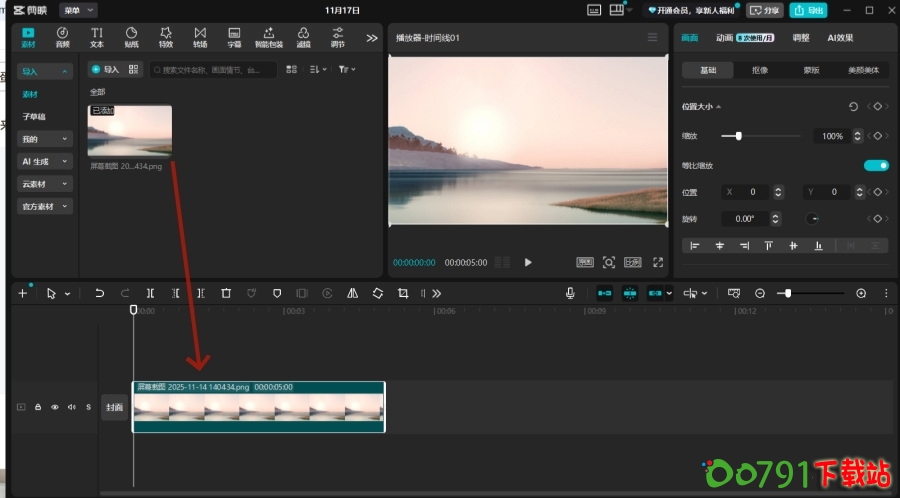This screenshot has height=498, width=900.
Task: Switch to the 调整 tab
Action: (801, 37)
